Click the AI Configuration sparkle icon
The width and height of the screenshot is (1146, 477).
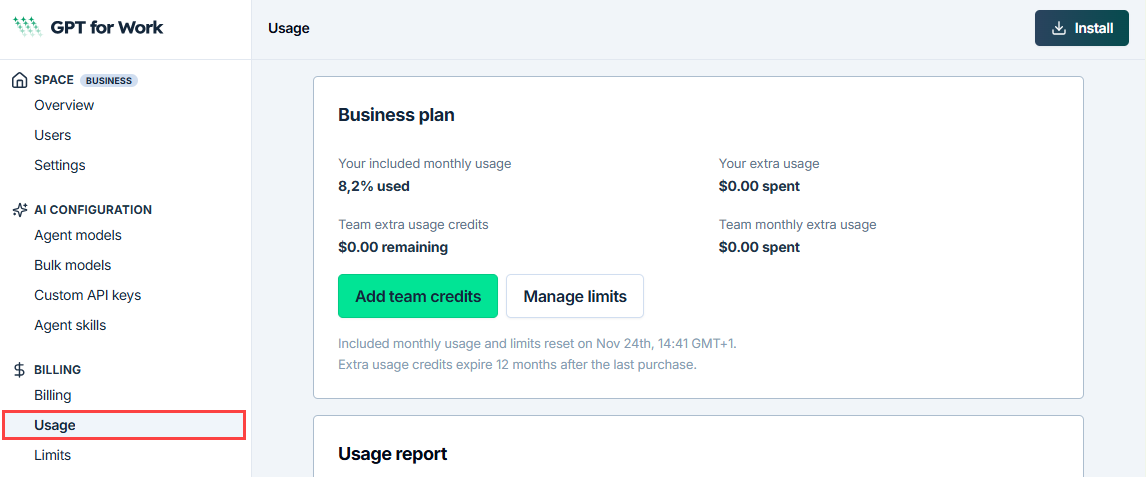(x=20, y=210)
